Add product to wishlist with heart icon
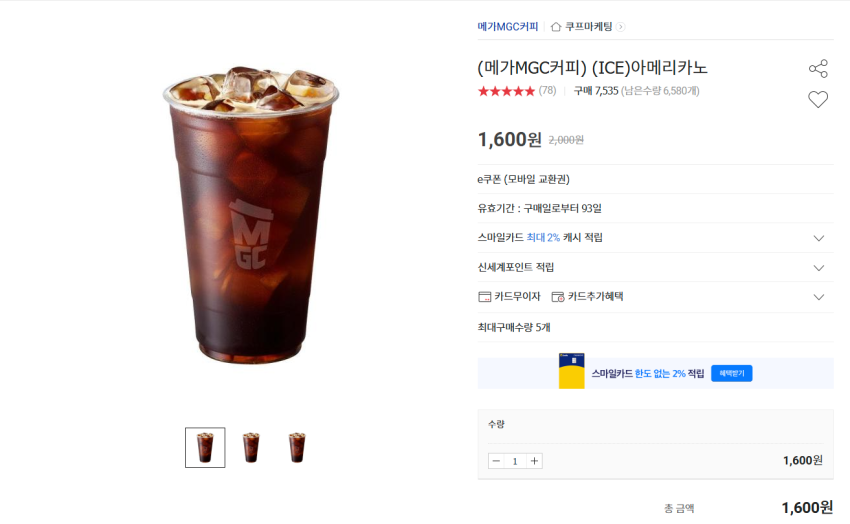The height and width of the screenshot is (524, 850). (818, 99)
